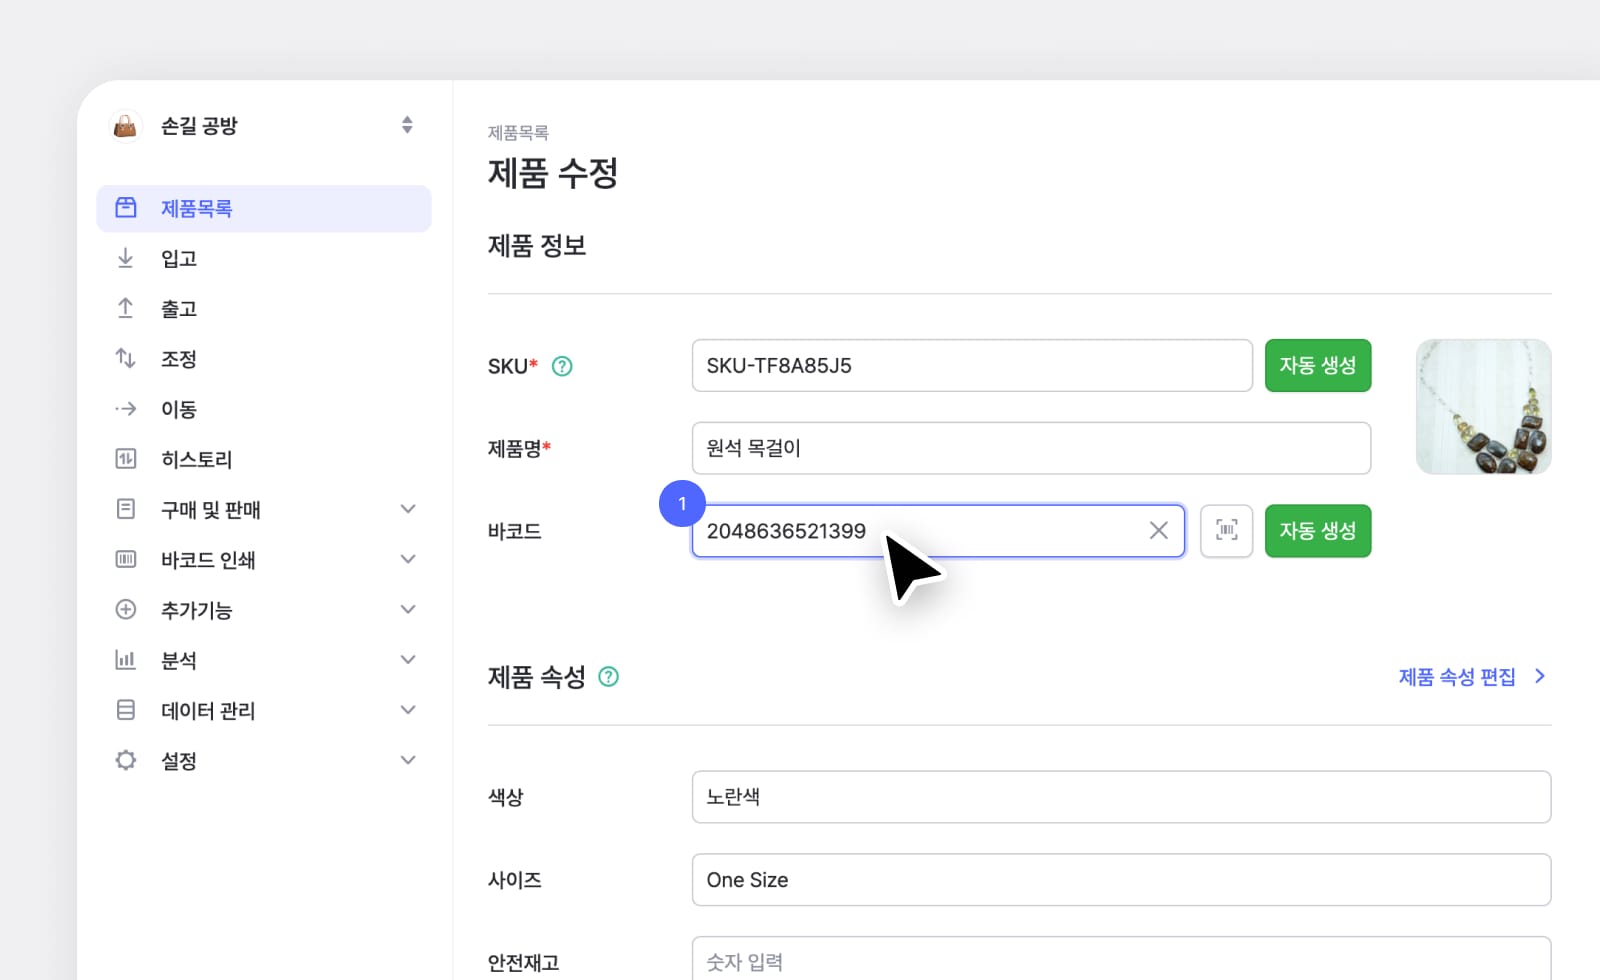Click the 제품 수정 page title
Viewport: 1600px width, 980px height.
[553, 173]
